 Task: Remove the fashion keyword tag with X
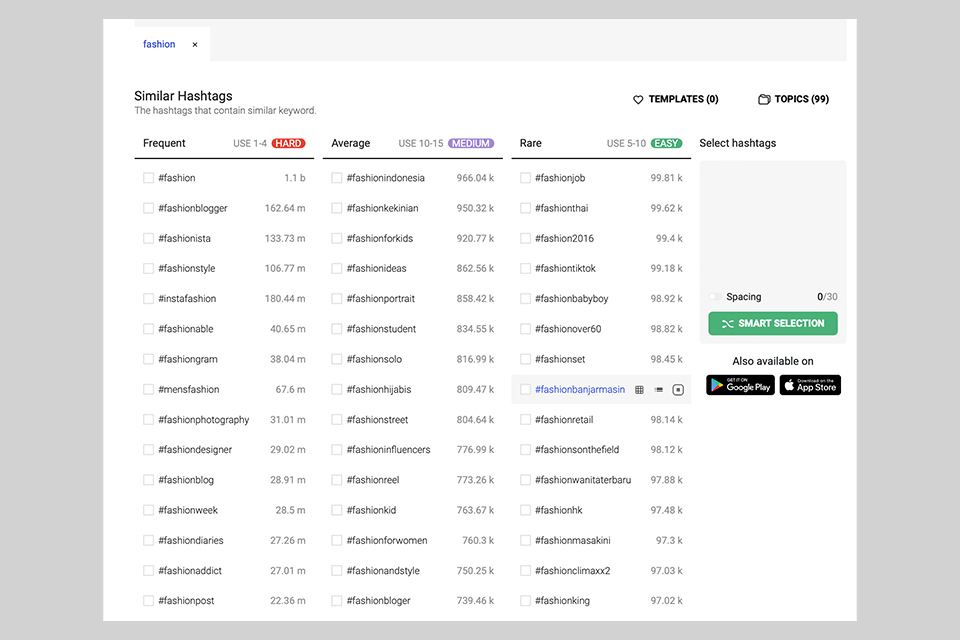tap(195, 45)
